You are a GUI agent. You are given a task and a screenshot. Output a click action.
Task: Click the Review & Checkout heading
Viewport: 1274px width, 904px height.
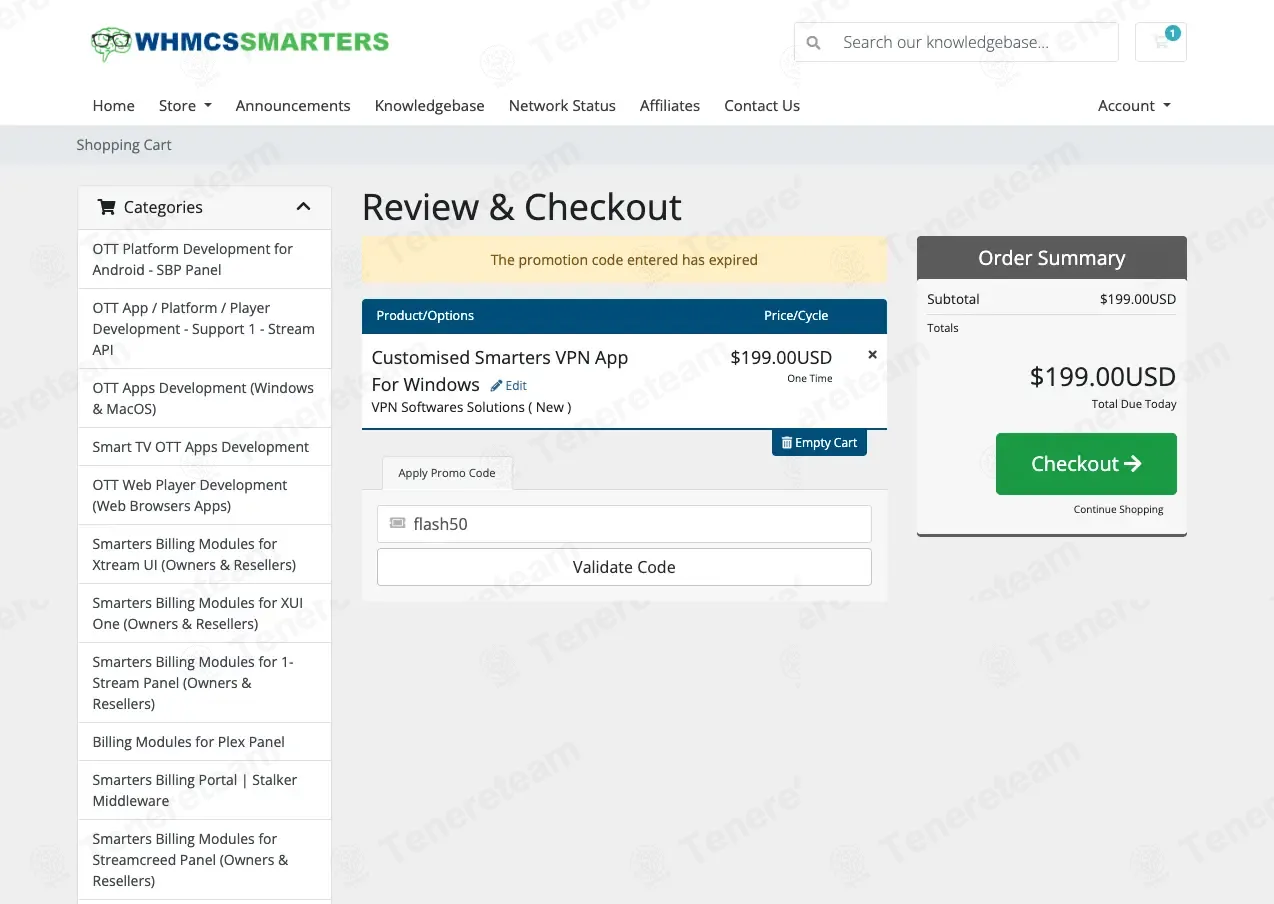coord(521,207)
